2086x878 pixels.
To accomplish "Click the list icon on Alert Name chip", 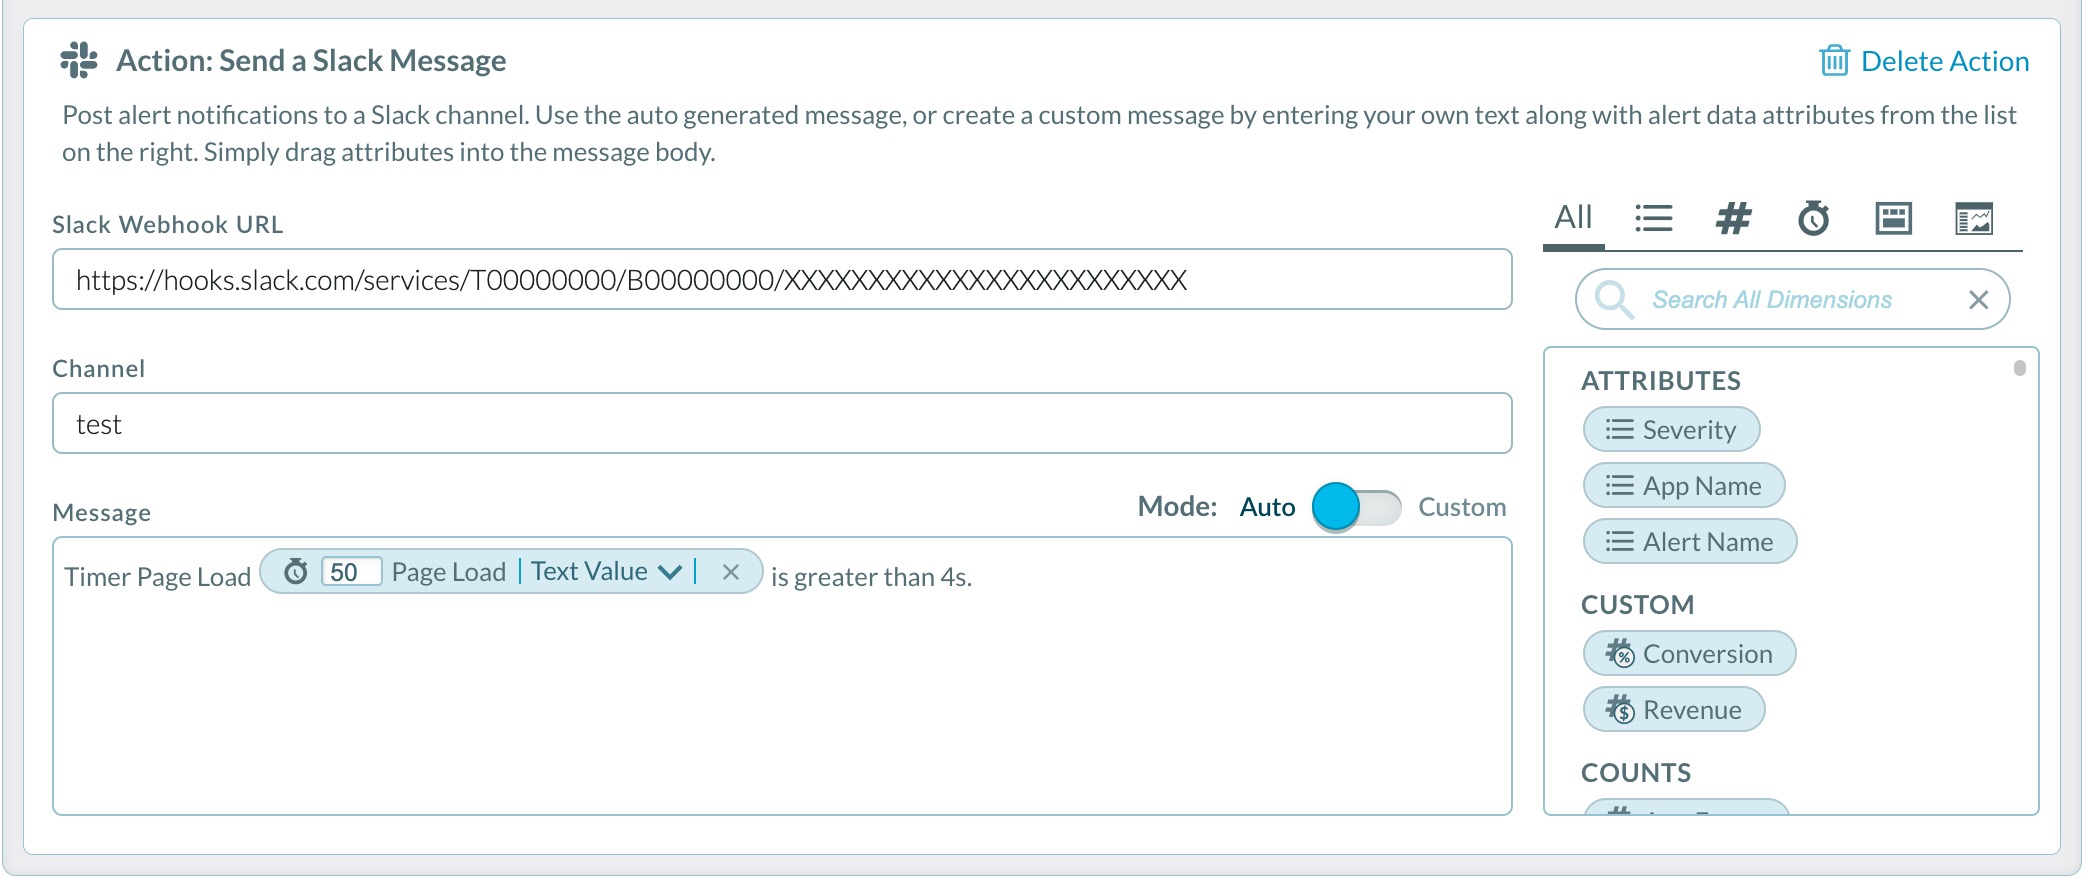I will coord(1619,541).
